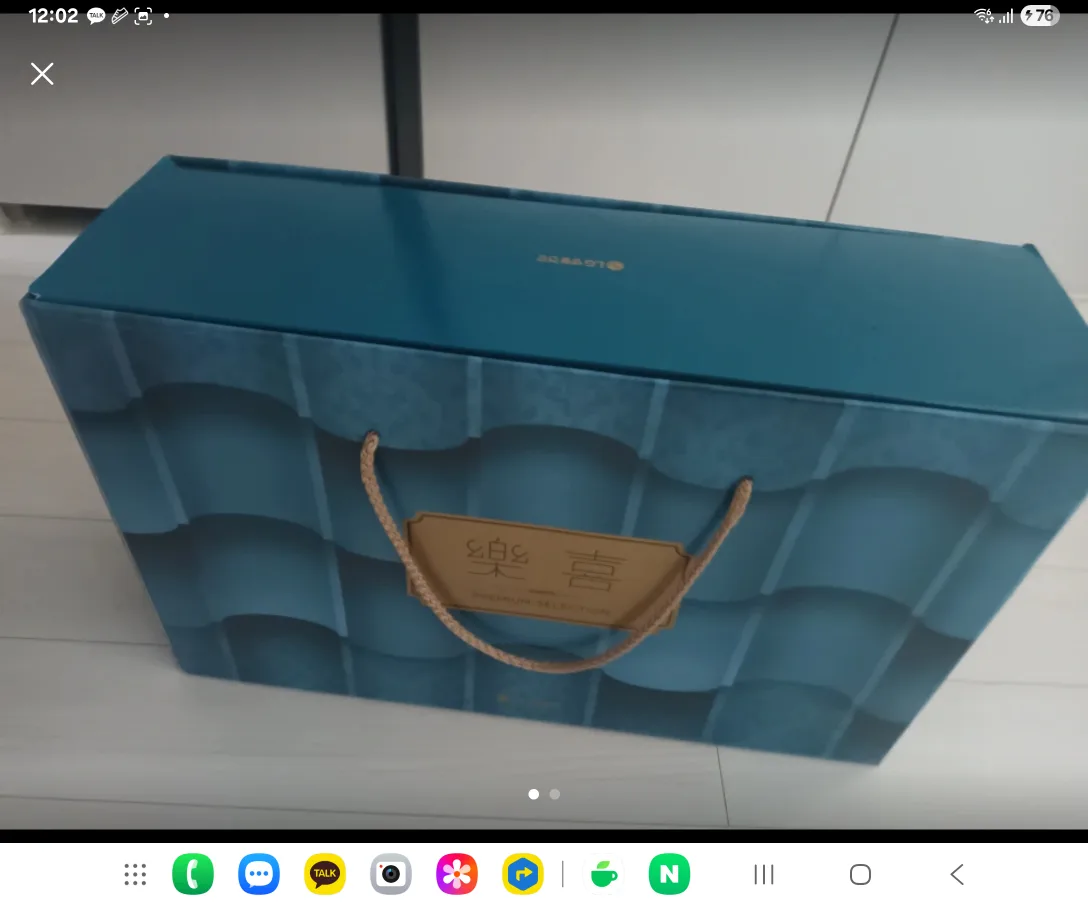Tap the Wi-Fi signal status icon
Screen dimensions: 1088x906
pos(984,16)
